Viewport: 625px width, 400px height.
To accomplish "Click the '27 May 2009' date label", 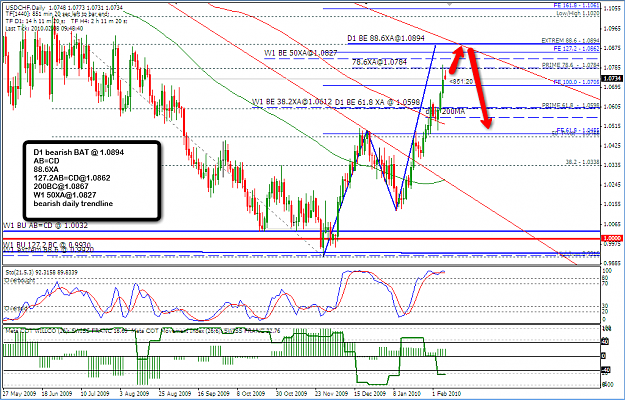I will pos(20,393).
